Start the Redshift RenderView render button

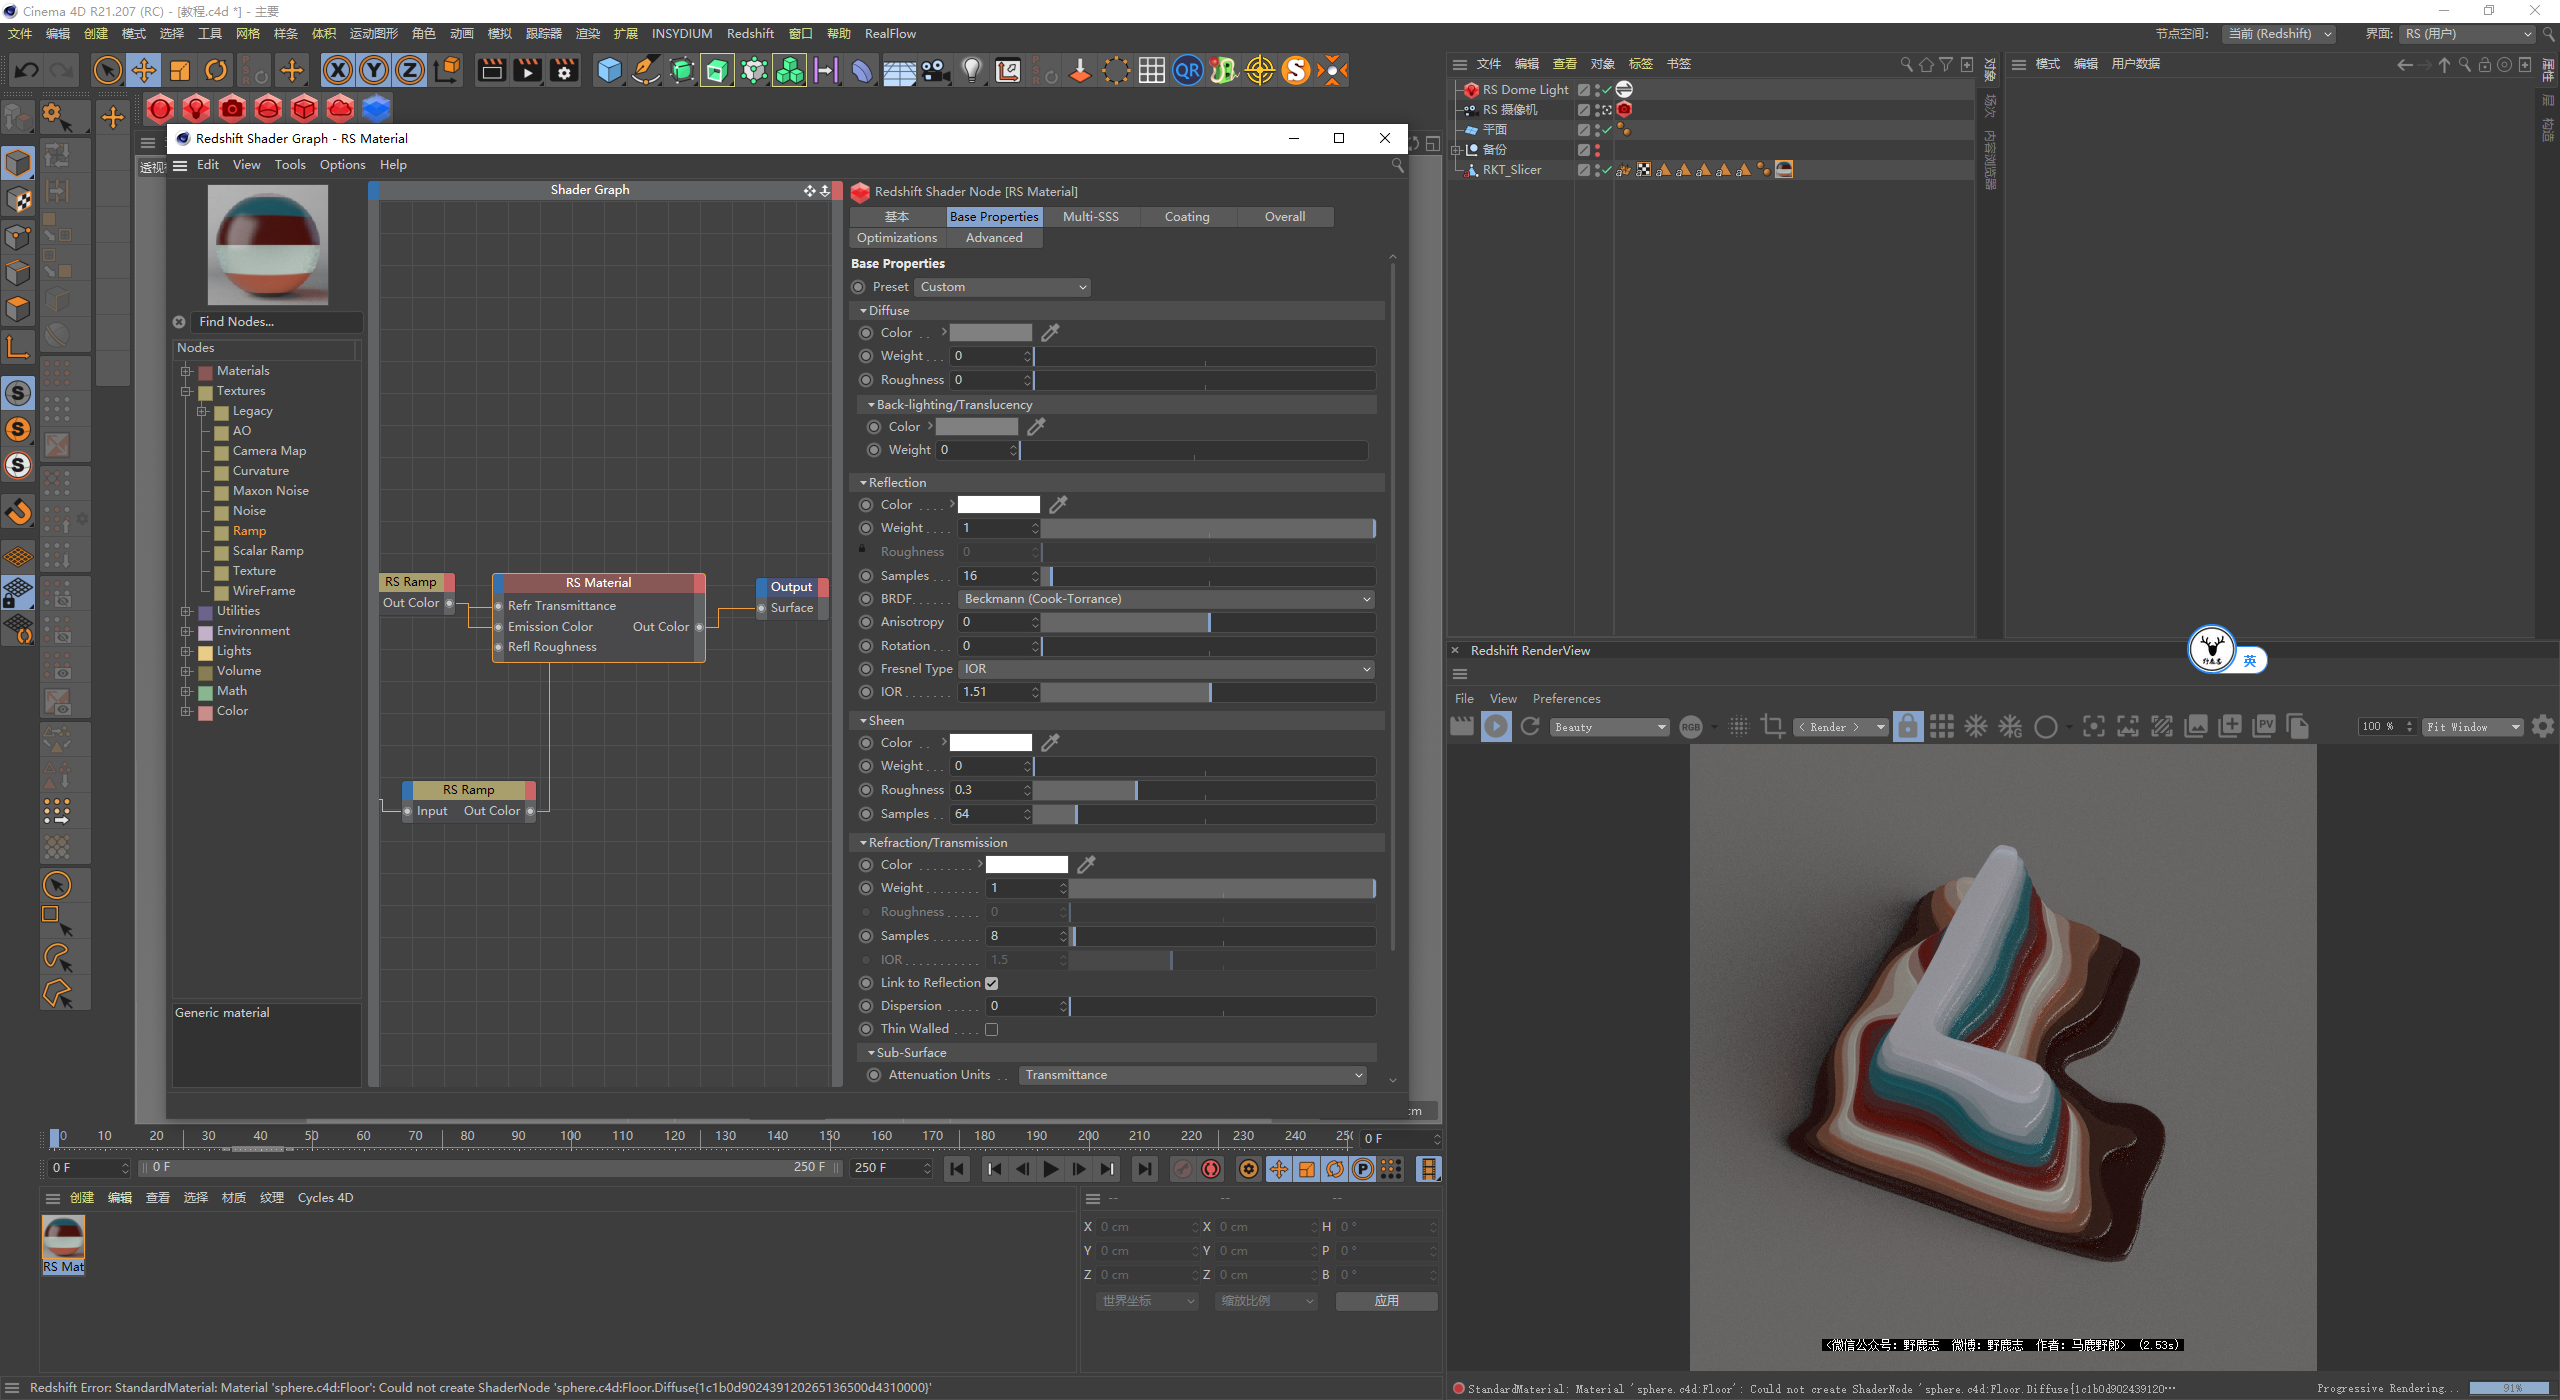[1496, 727]
